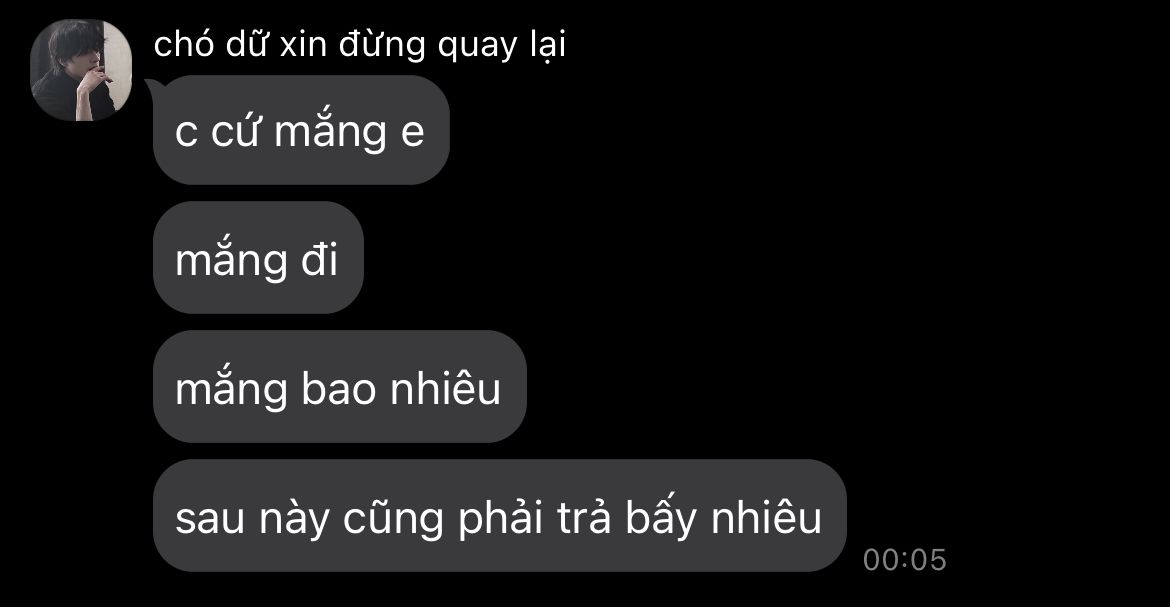Click the letter "e" ending the first message
This screenshot has height=607, width=1170.
[x=413, y=133]
